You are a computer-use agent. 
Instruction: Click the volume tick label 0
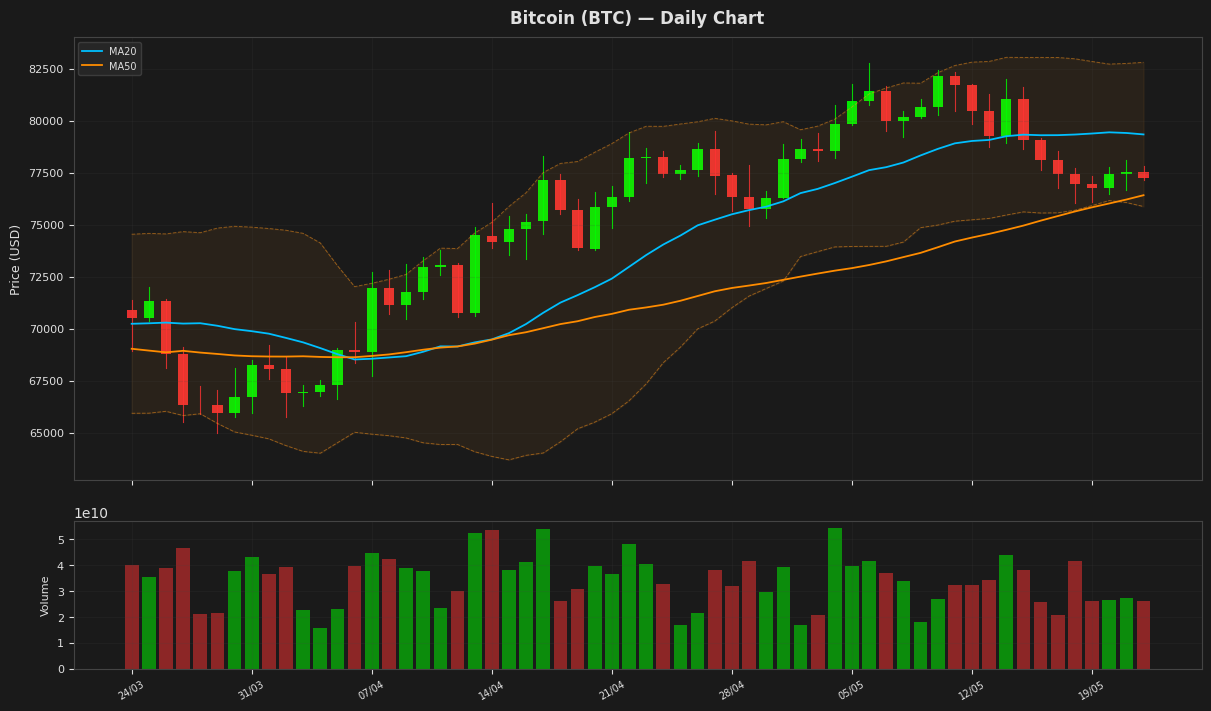tap(61, 669)
